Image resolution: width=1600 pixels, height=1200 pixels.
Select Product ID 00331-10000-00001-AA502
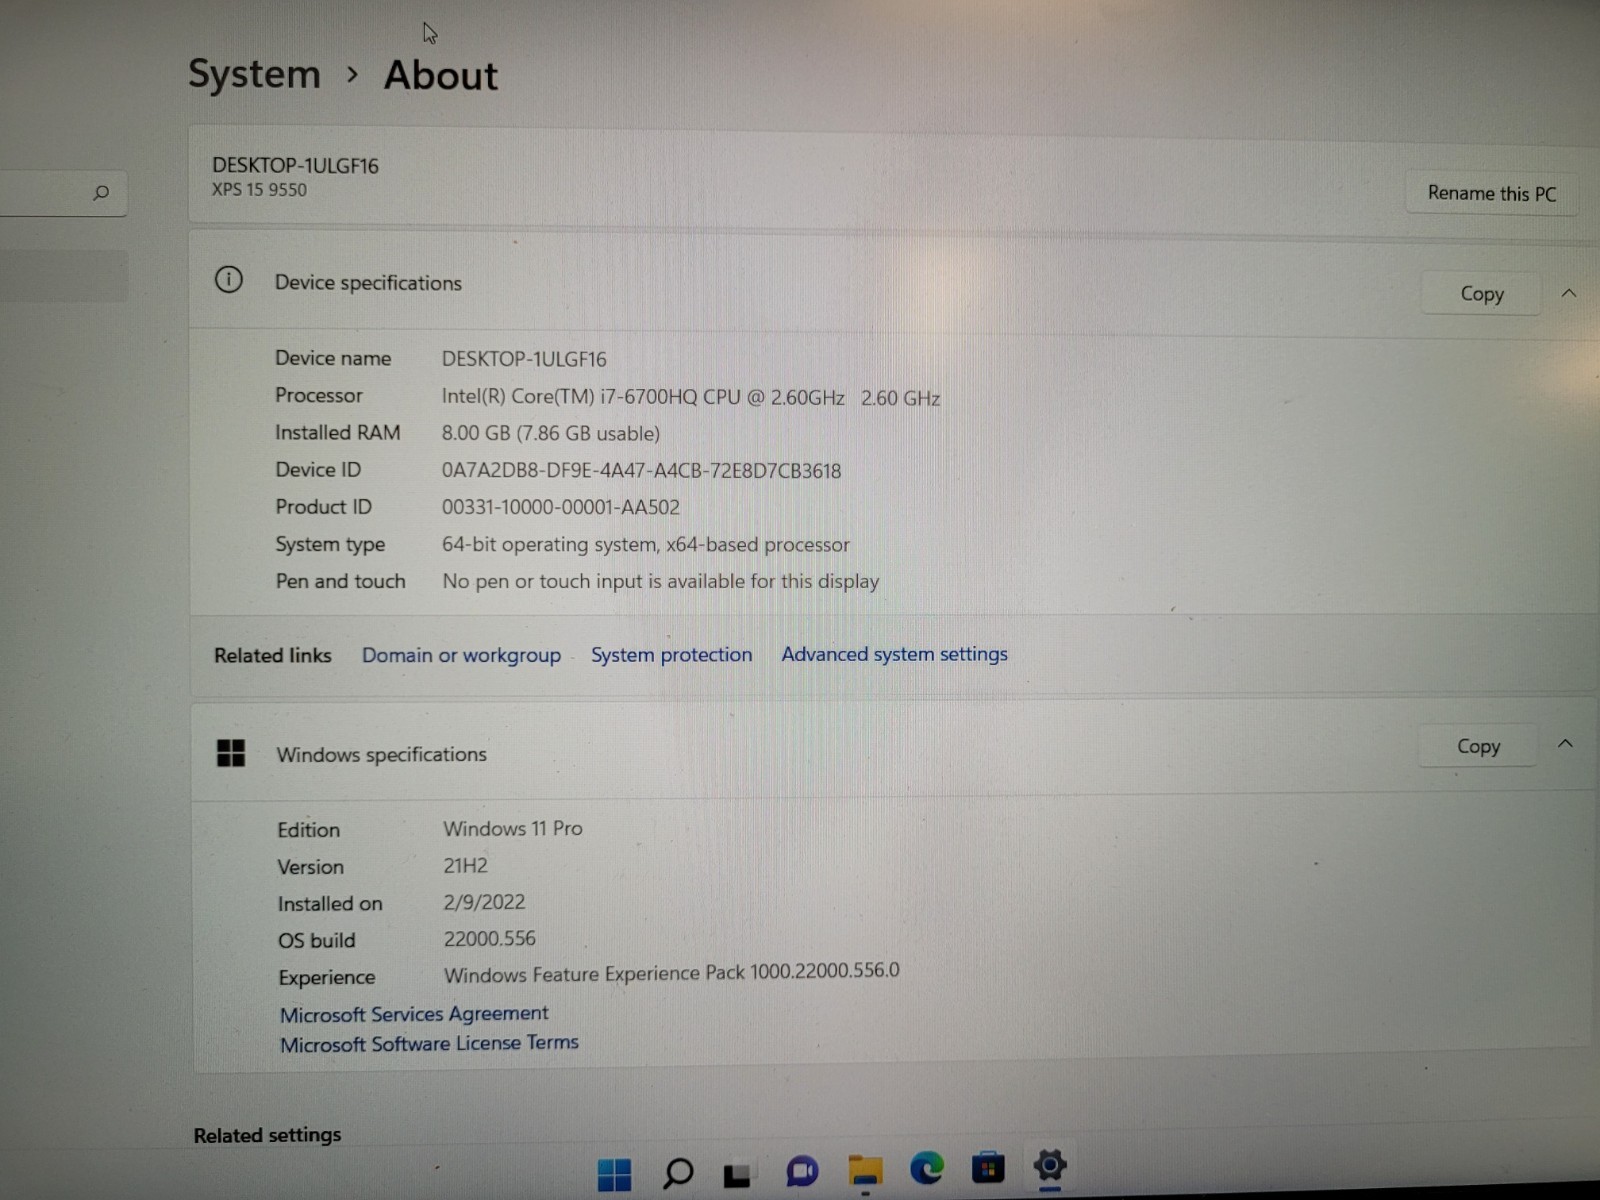tap(561, 507)
